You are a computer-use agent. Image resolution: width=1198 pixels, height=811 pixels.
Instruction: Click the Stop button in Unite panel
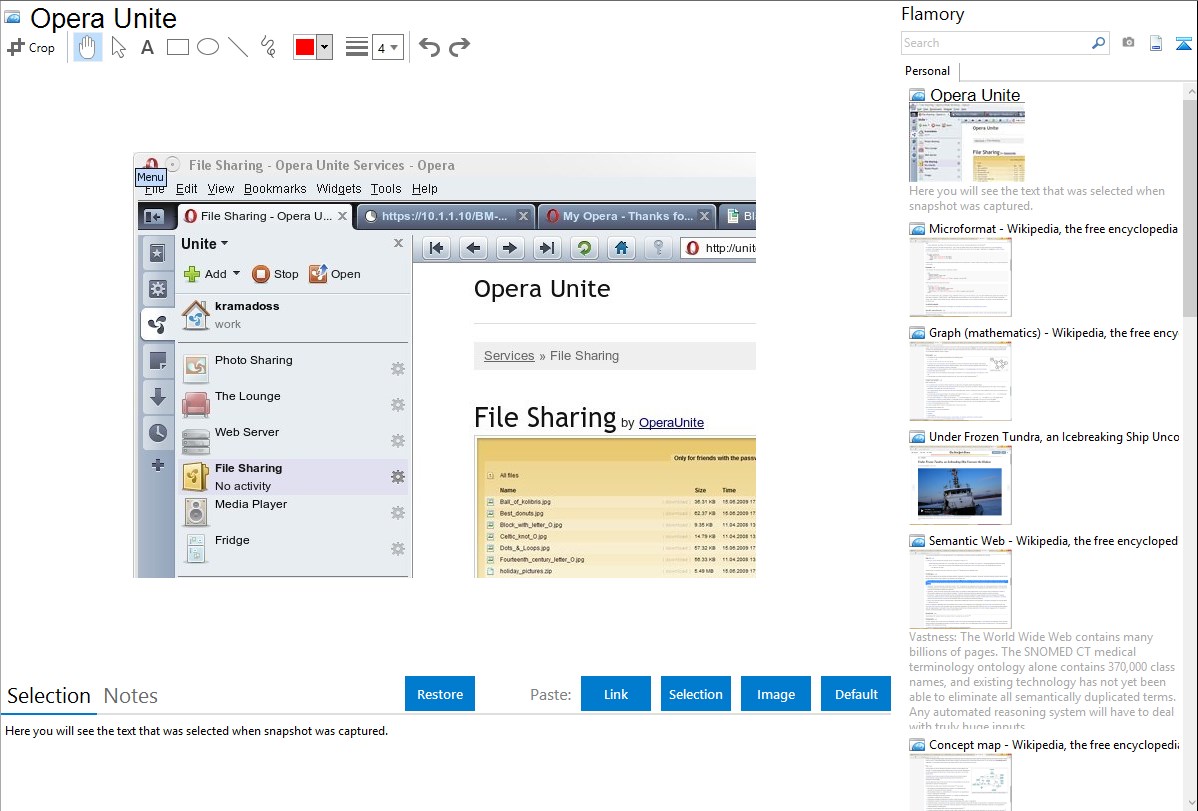point(276,274)
